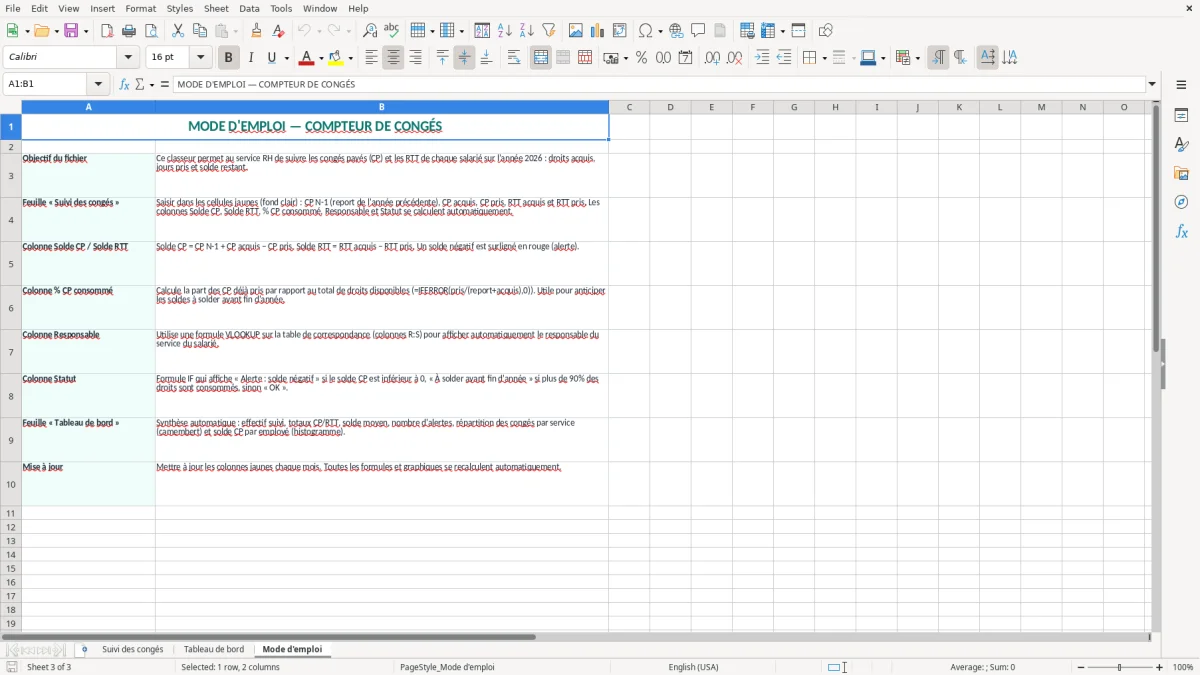Open the Data menu

point(249,8)
